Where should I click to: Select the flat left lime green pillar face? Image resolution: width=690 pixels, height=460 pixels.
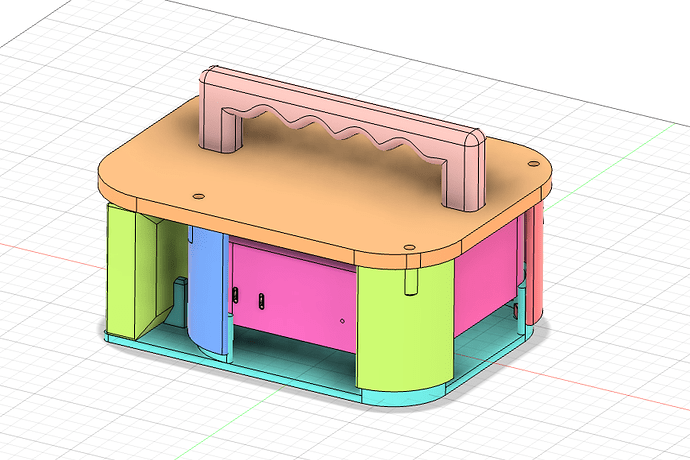pyautogui.click(x=121, y=271)
